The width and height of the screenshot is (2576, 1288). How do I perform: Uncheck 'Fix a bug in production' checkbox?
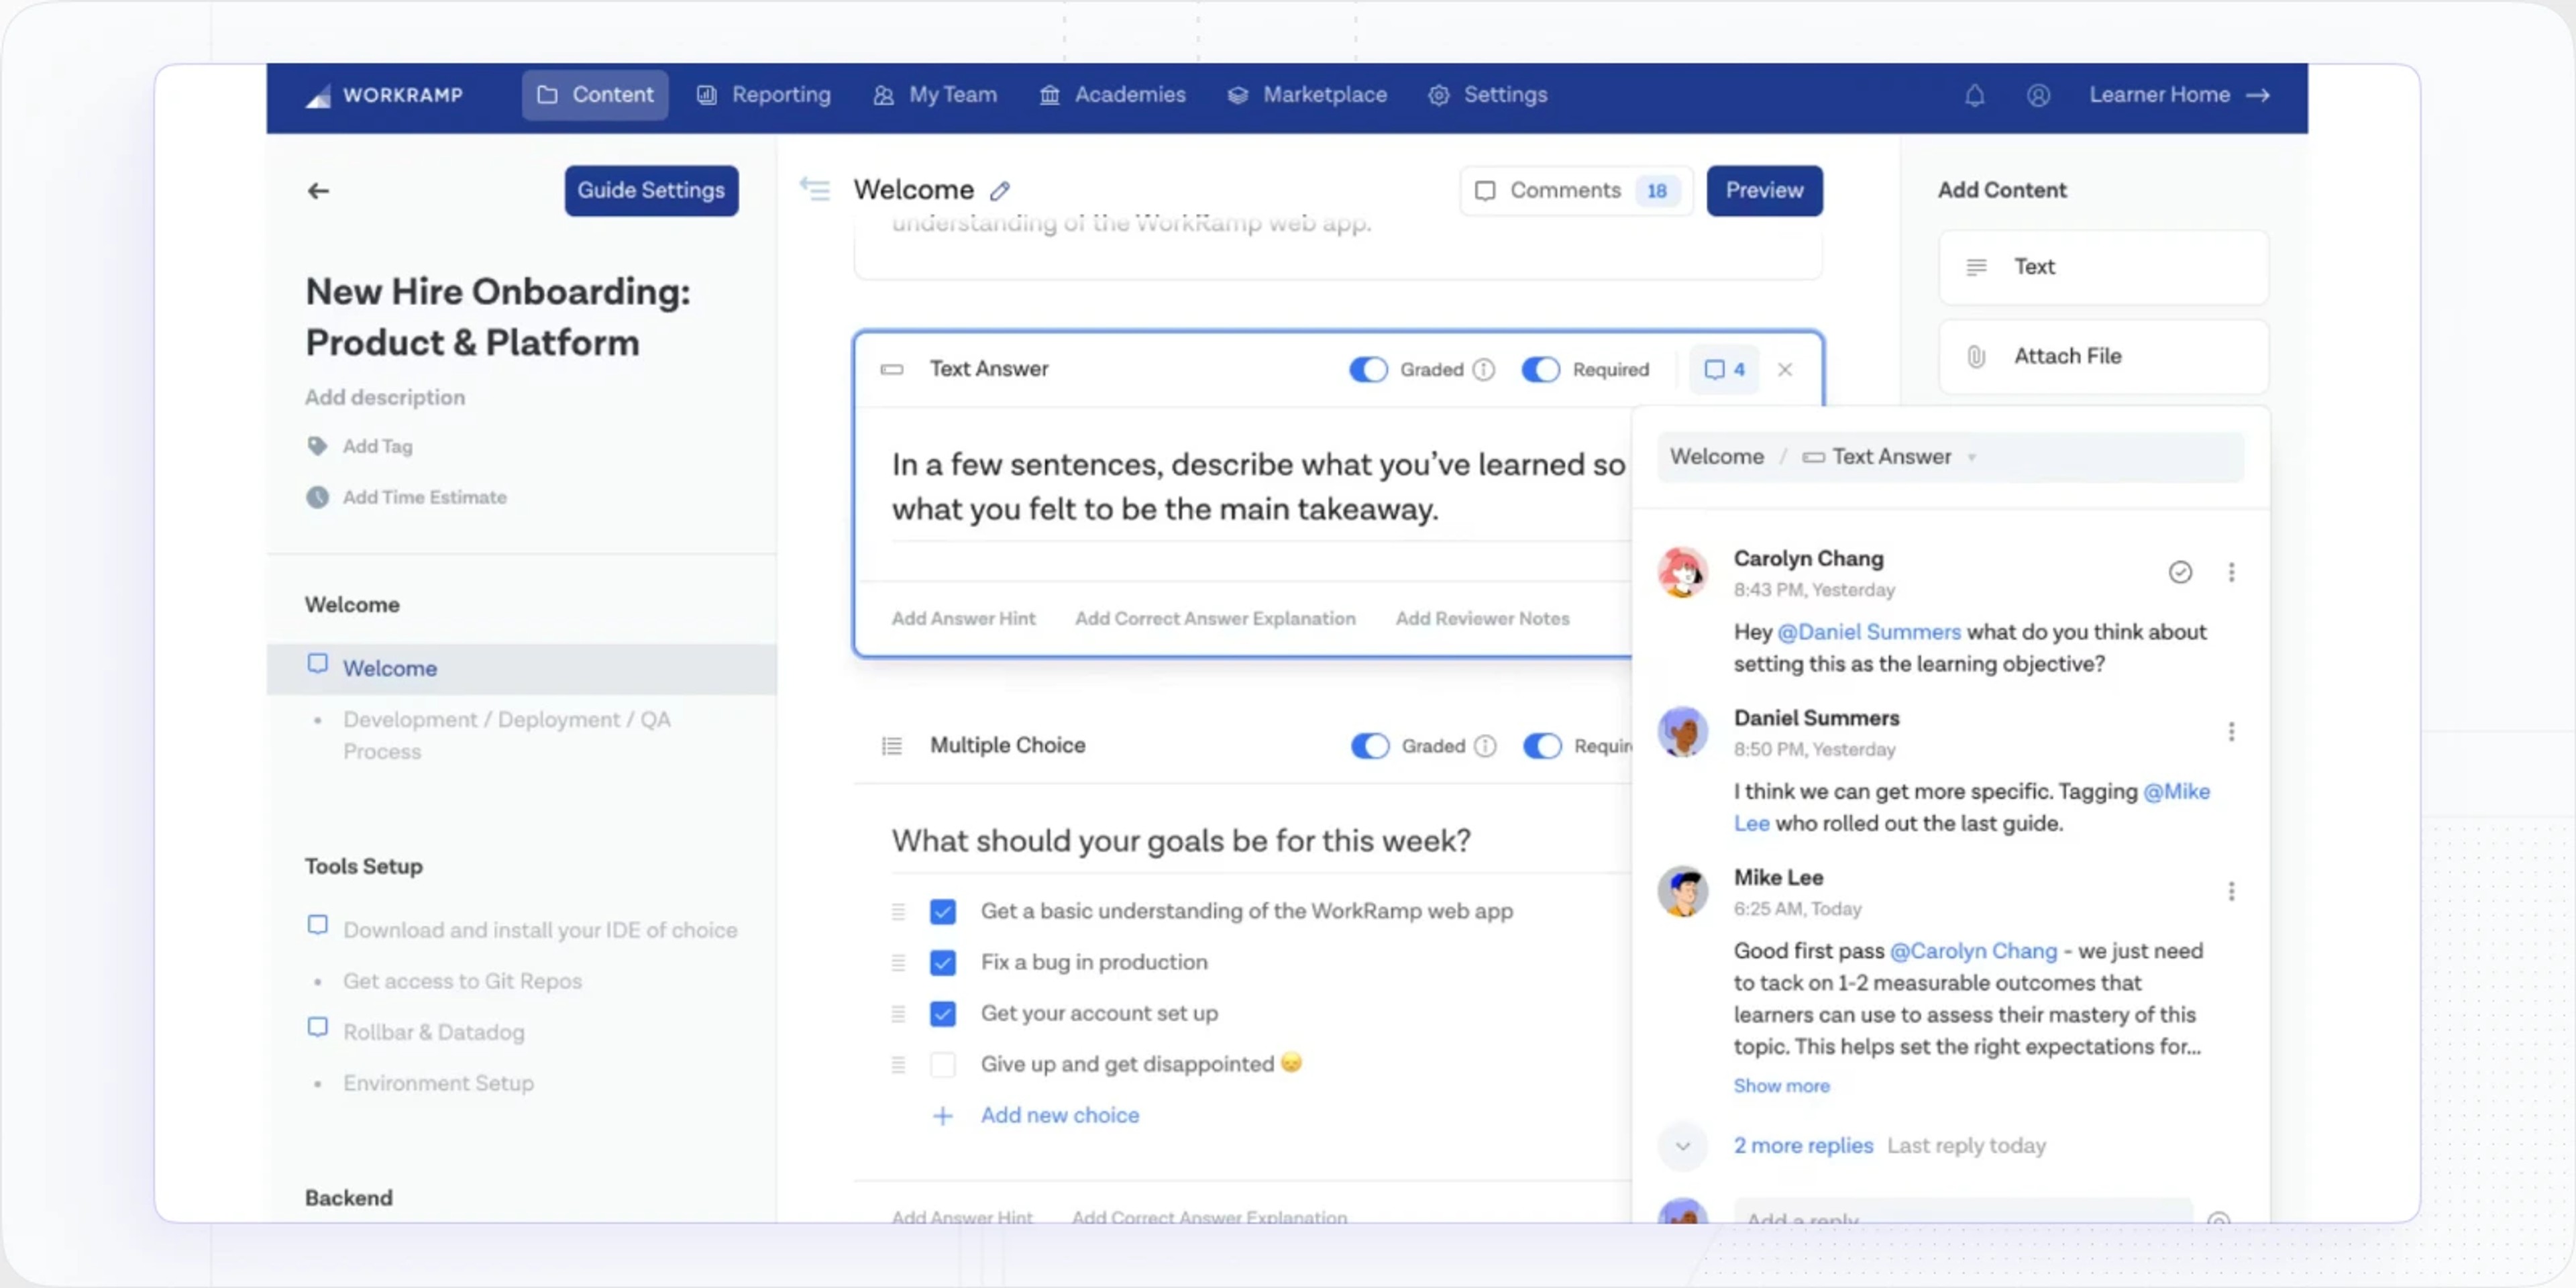tap(942, 962)
